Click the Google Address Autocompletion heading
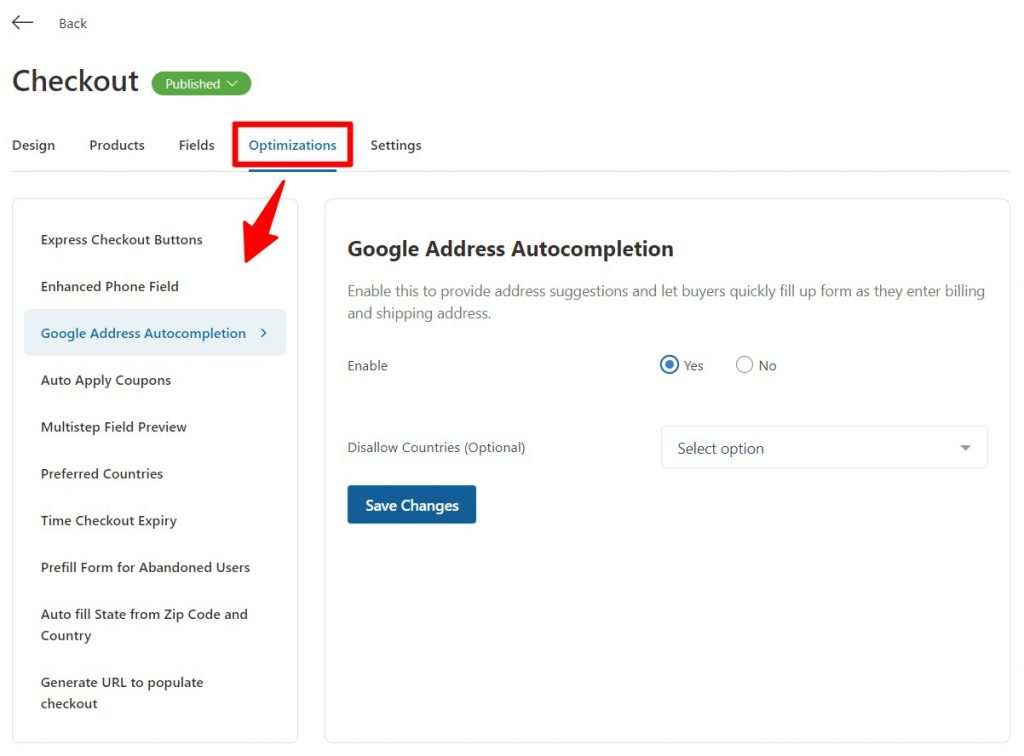The height and width of the screenshot is (756, 1024). click(x=510, y=249)
